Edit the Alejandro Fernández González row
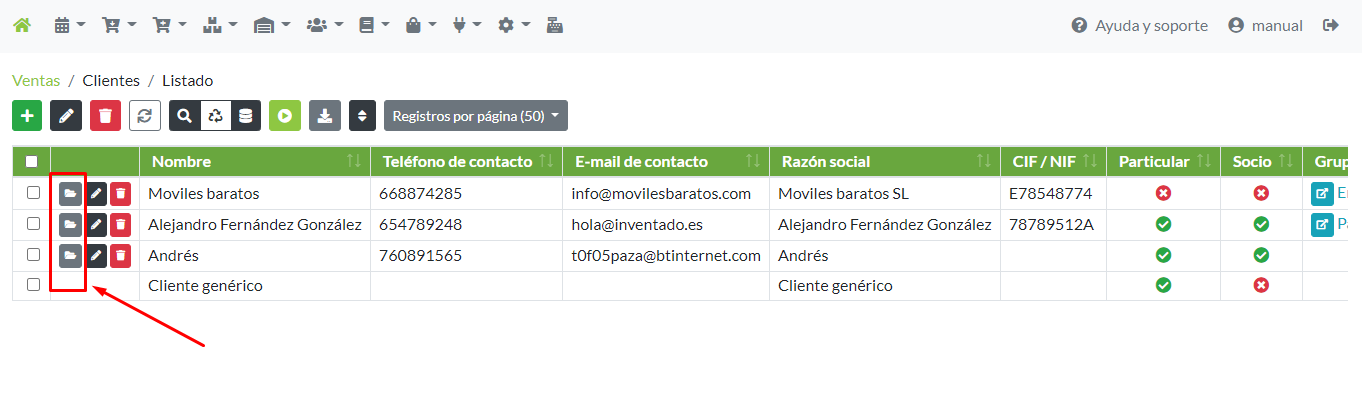The image size is (1362, 405). click(x=96, y=225)
